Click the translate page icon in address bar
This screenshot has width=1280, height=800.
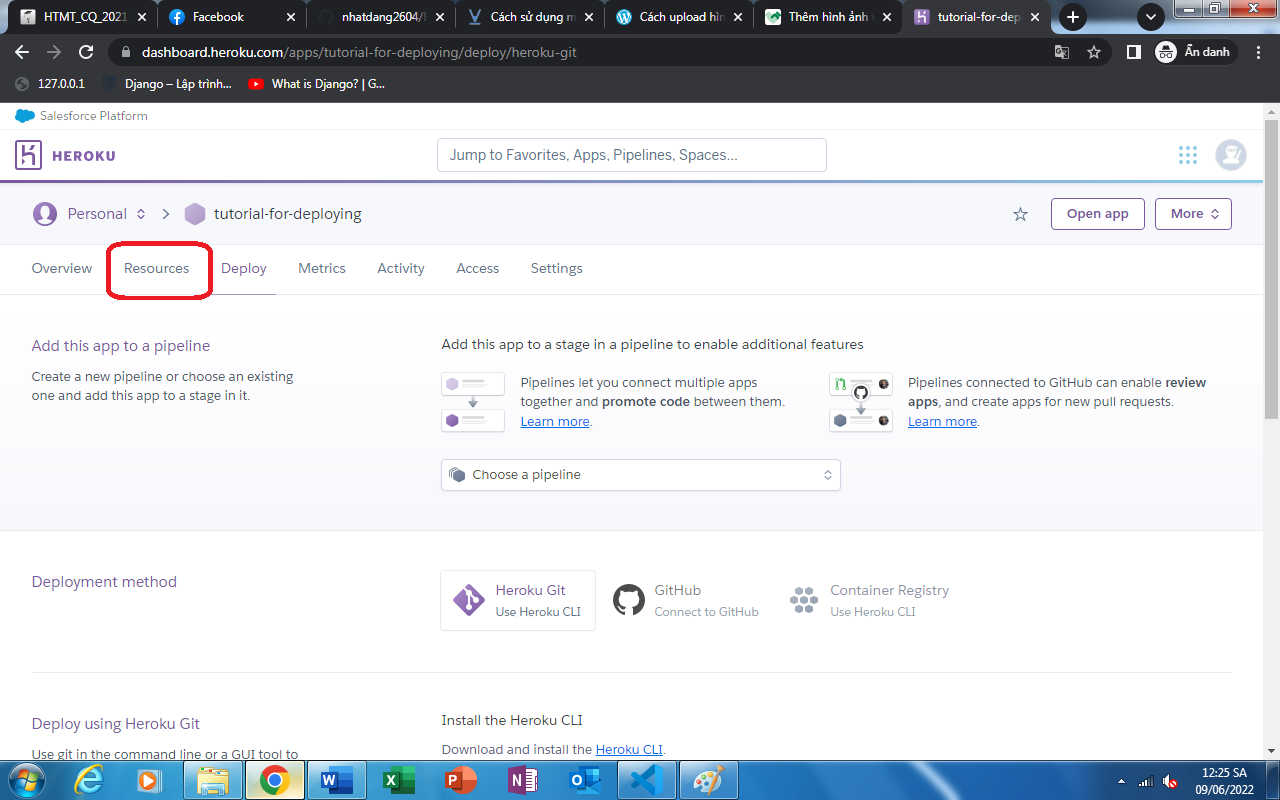click(x=1062, y=52)
